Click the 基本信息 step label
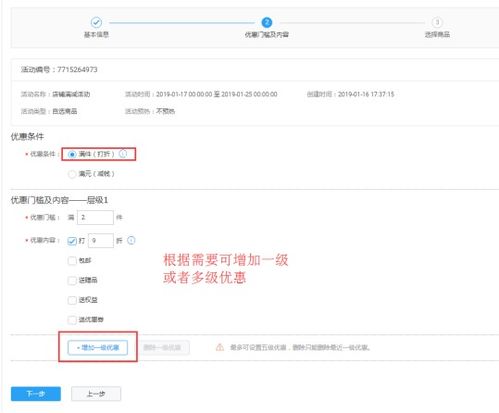Screen dimensions: 499x413 (x=96, y=34)
